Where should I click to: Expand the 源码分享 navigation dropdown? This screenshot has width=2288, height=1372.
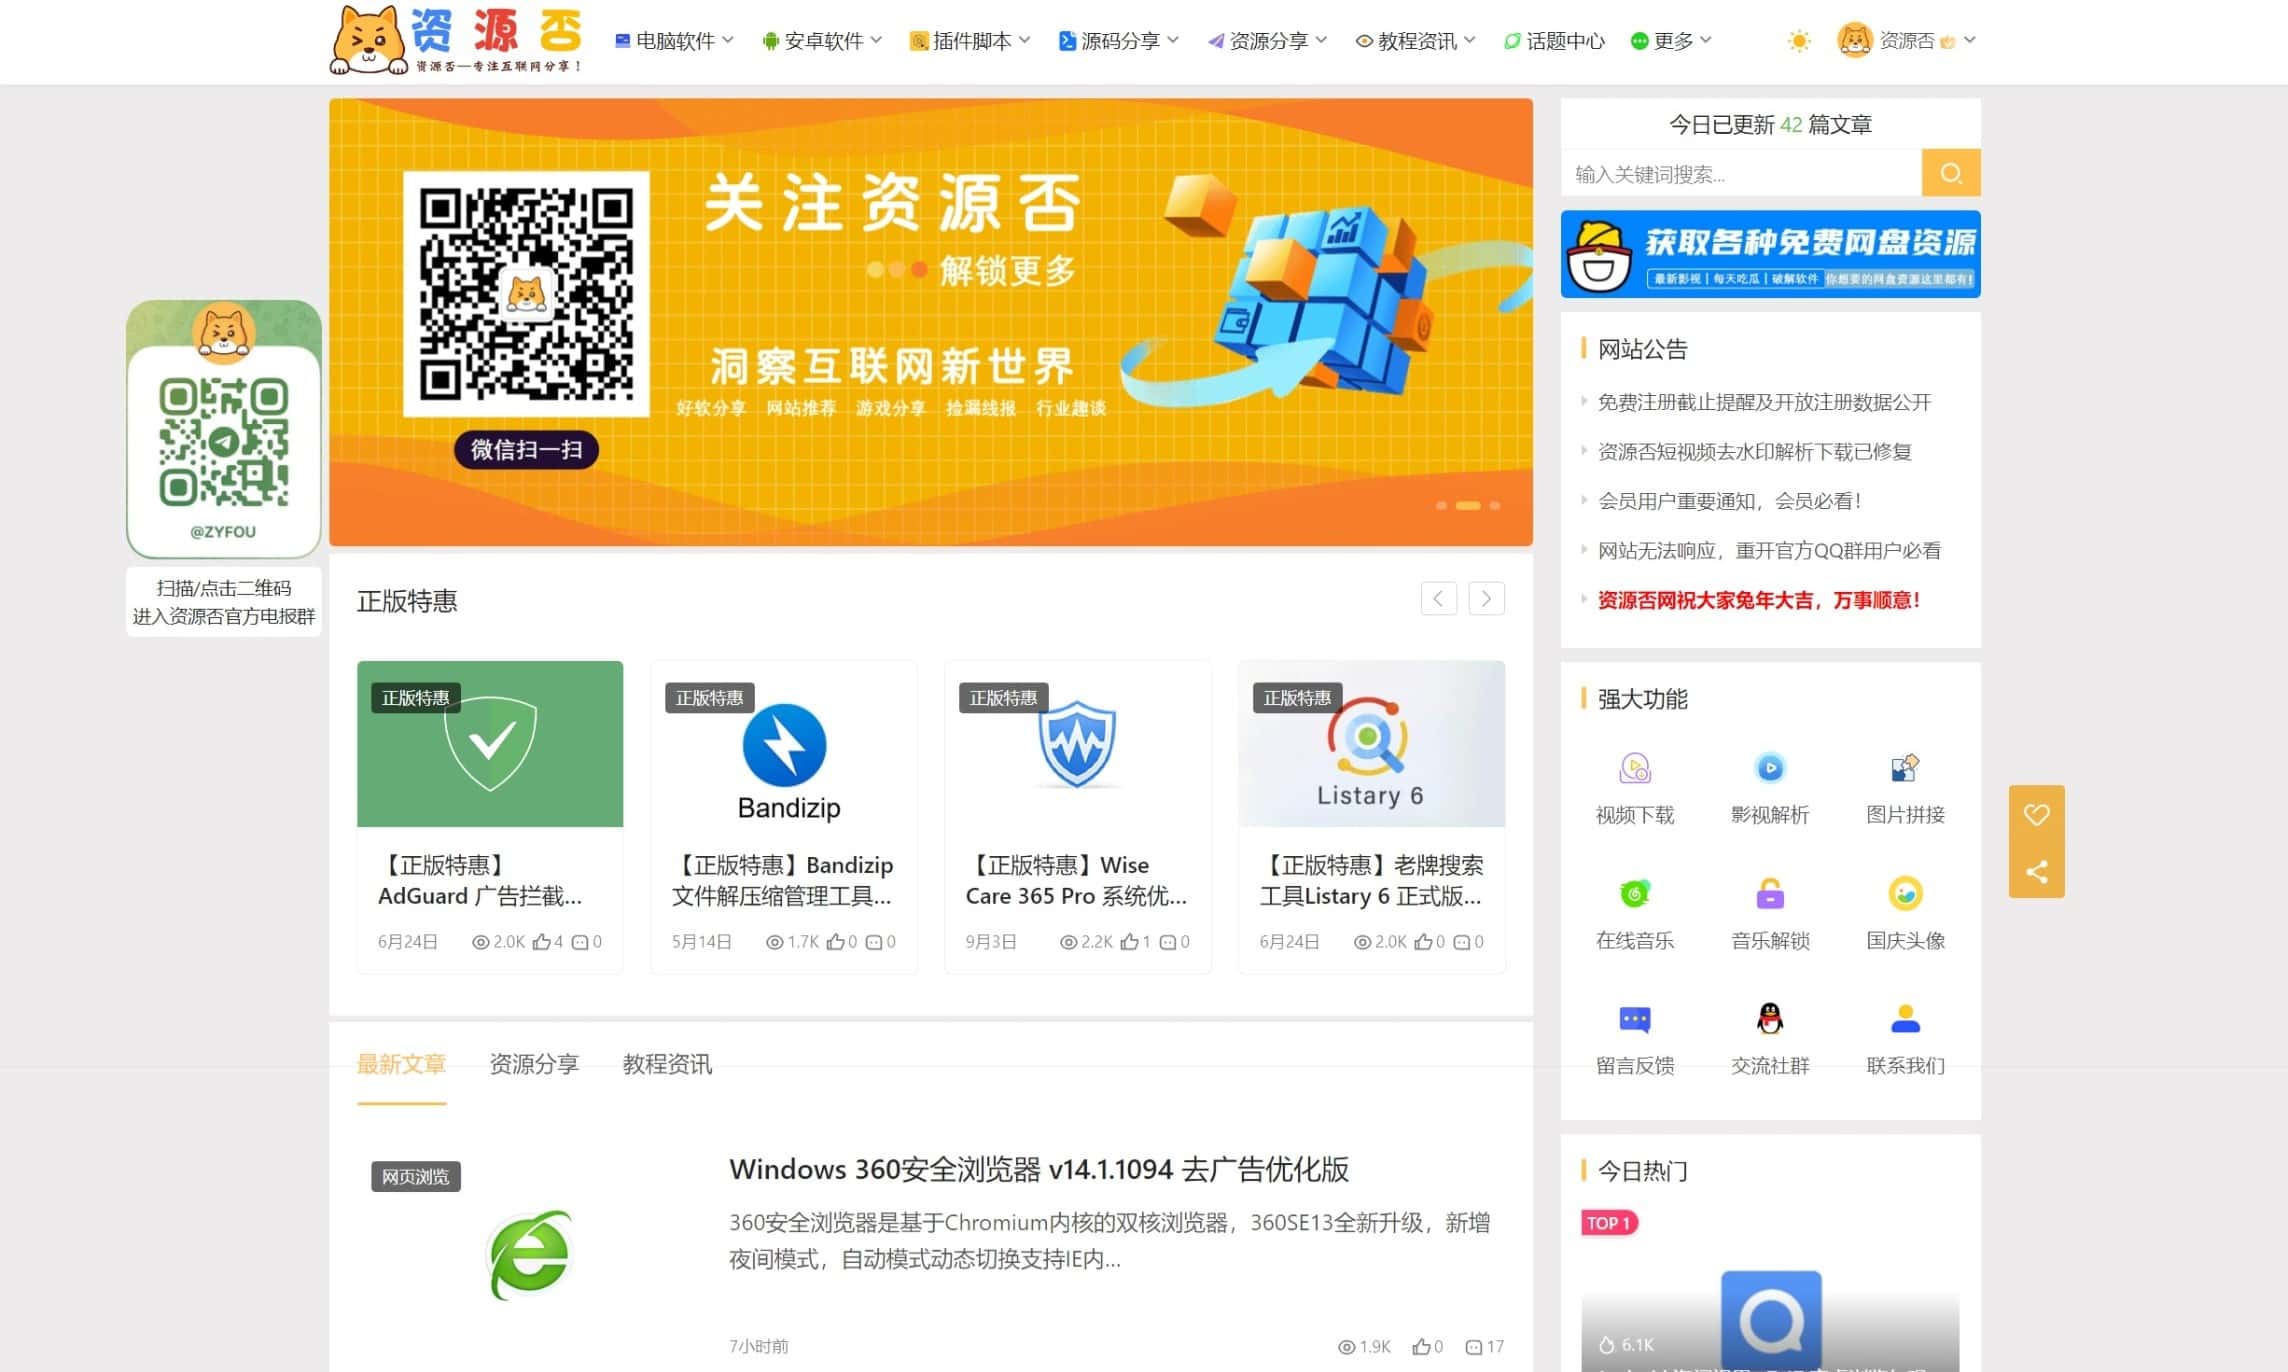[x=1118, y=41]
